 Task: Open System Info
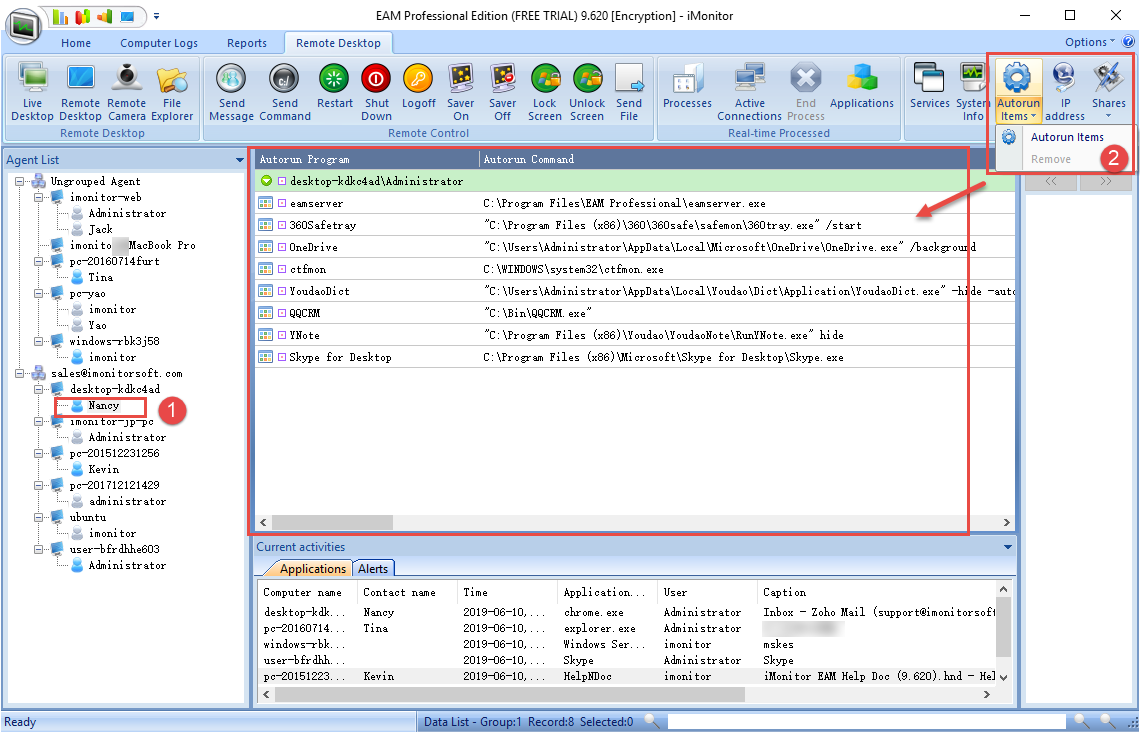pos(972,92)
